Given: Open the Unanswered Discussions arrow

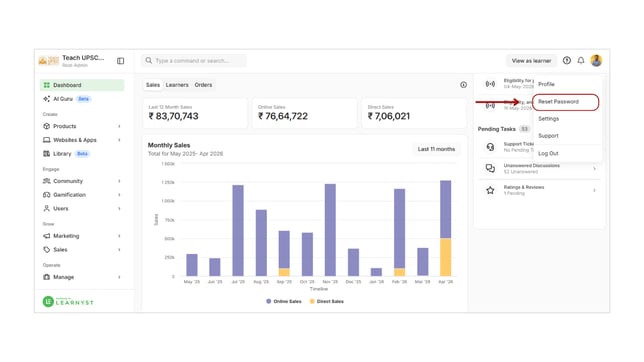Looking at the screenshot, I should pyautogui.click(x=594, y=168).
